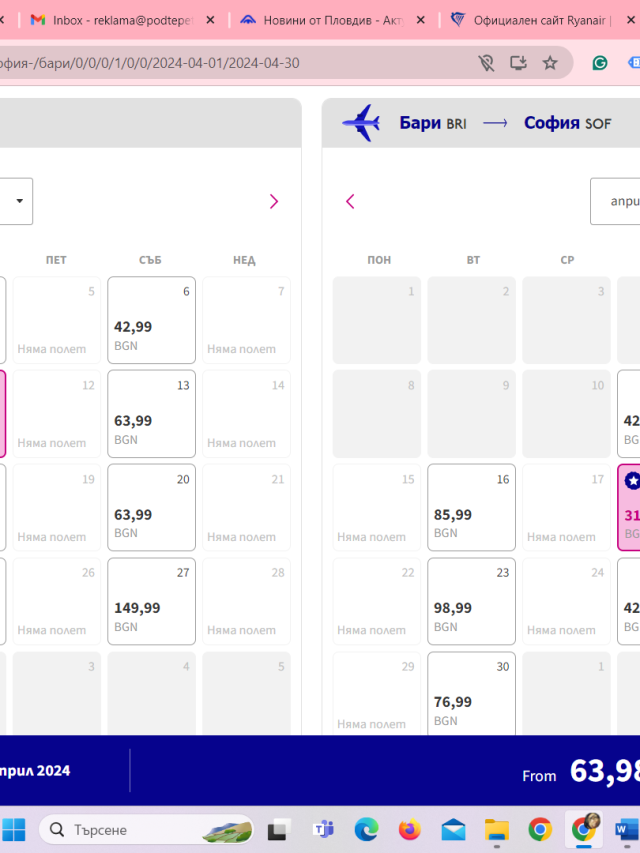640x853 pixels.
Task: Go to next month in outbound calendar
Action: pyautogui.click(x=274, y=202)
